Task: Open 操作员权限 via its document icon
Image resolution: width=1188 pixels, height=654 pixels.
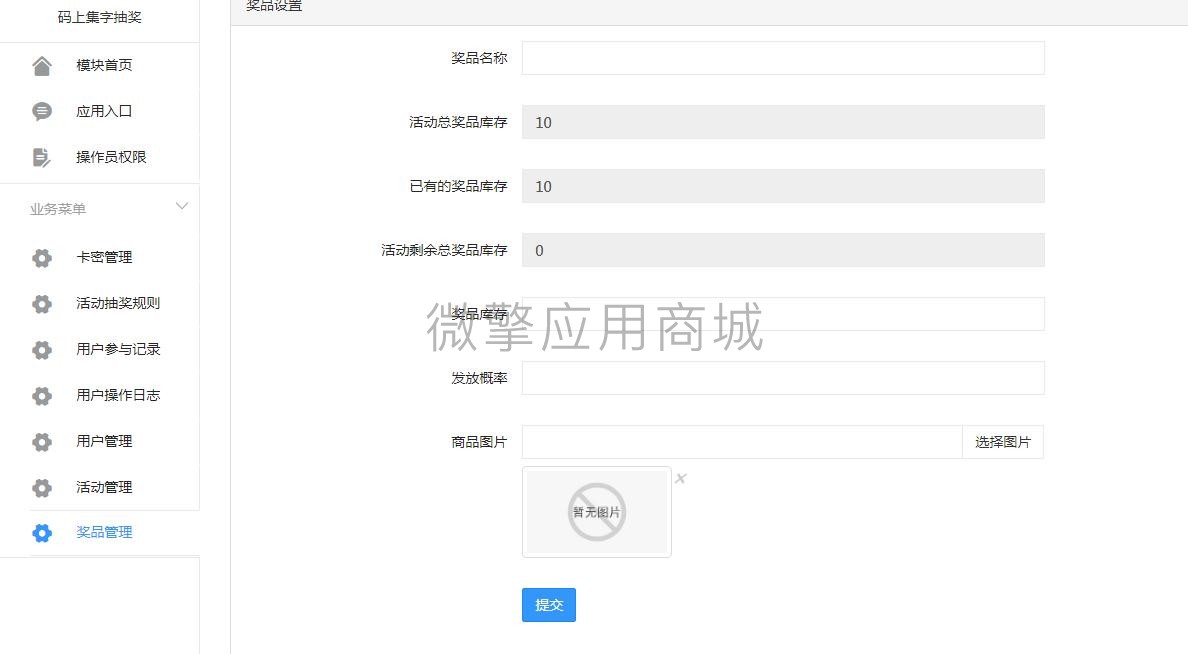Action: pos(41,157)
